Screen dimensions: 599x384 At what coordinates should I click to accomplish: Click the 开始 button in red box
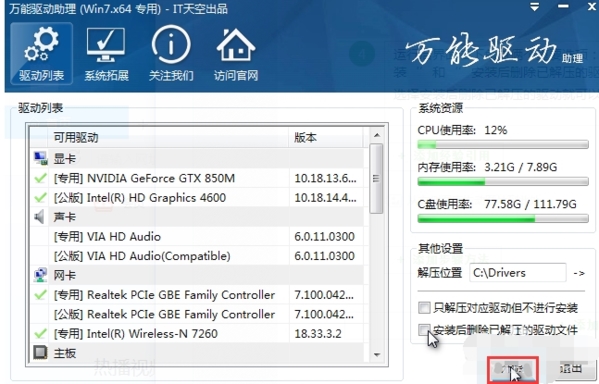513,369
